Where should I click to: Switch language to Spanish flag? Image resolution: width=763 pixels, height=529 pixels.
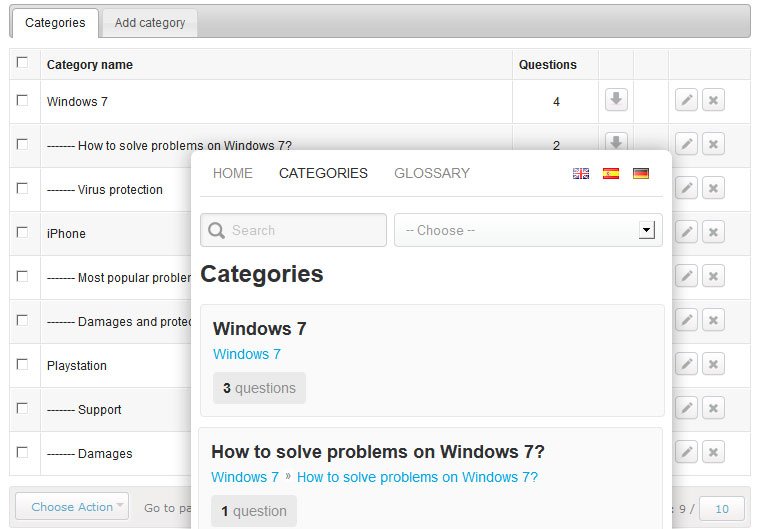(611, 173)
